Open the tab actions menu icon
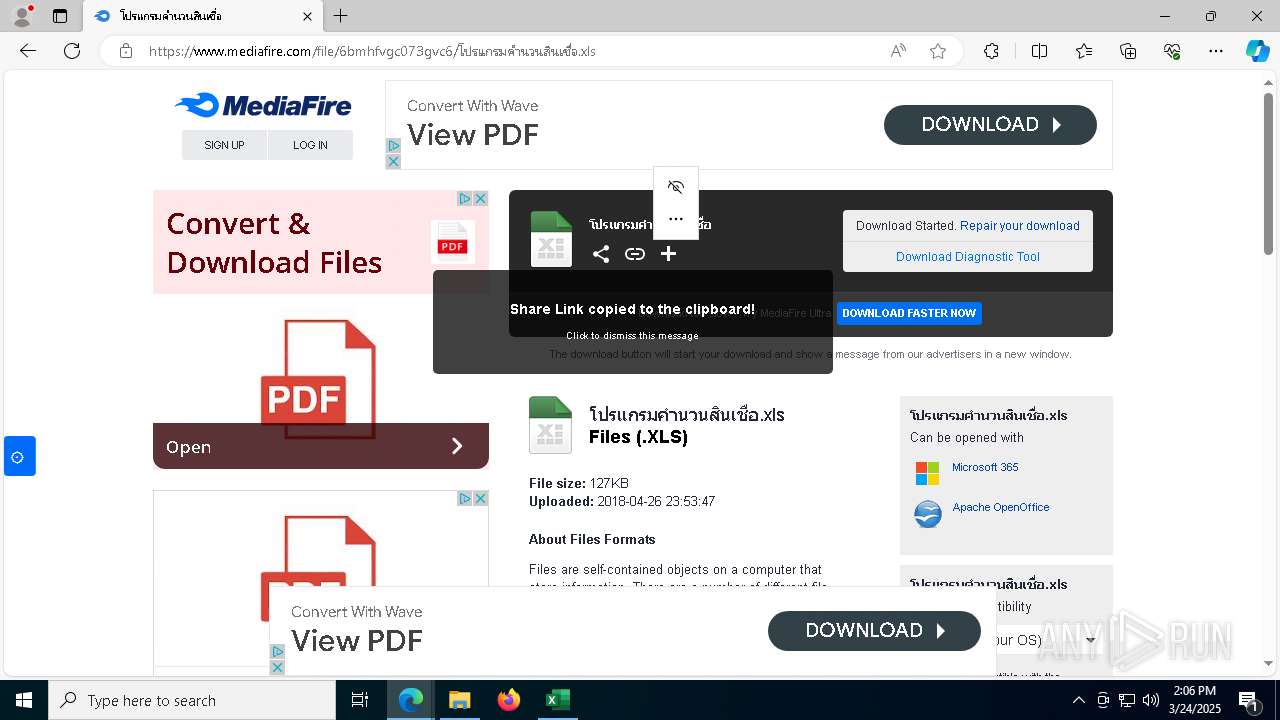 [x=60, y=16]
